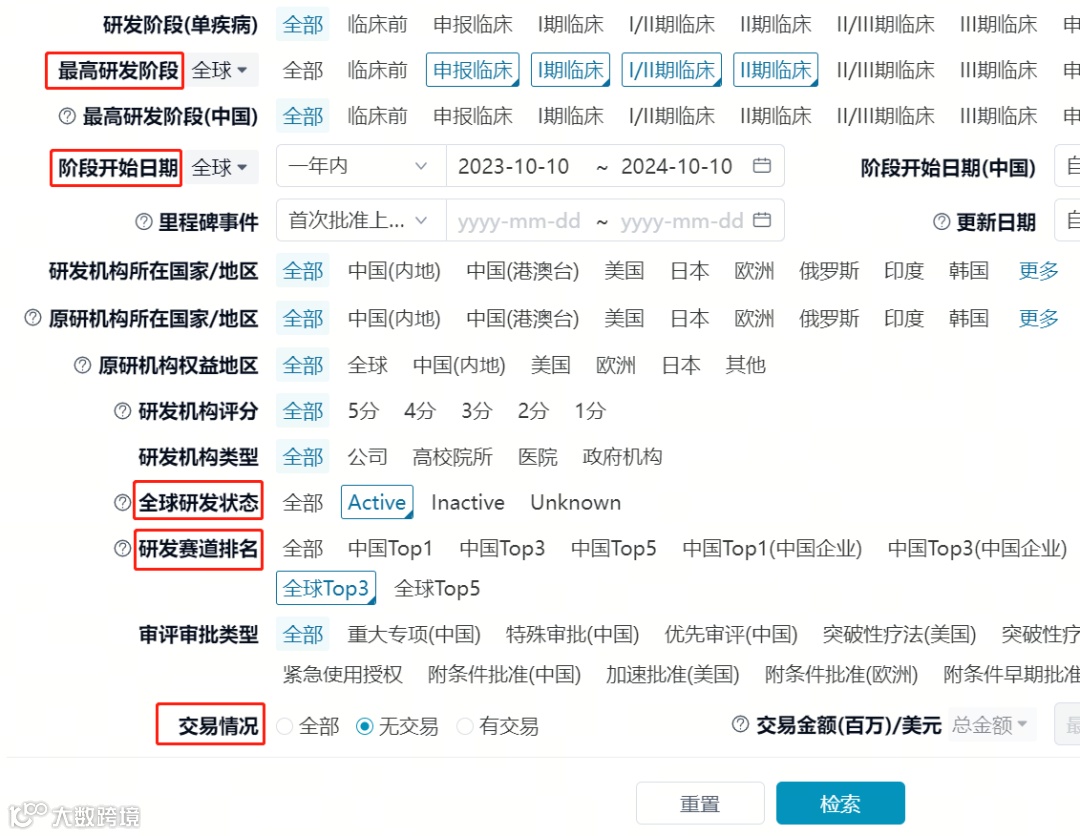Viewport: 1080px width, 836px height.
Task: Select 欧洲 in 原研机构权益地区 row
Action: point(616,365)
